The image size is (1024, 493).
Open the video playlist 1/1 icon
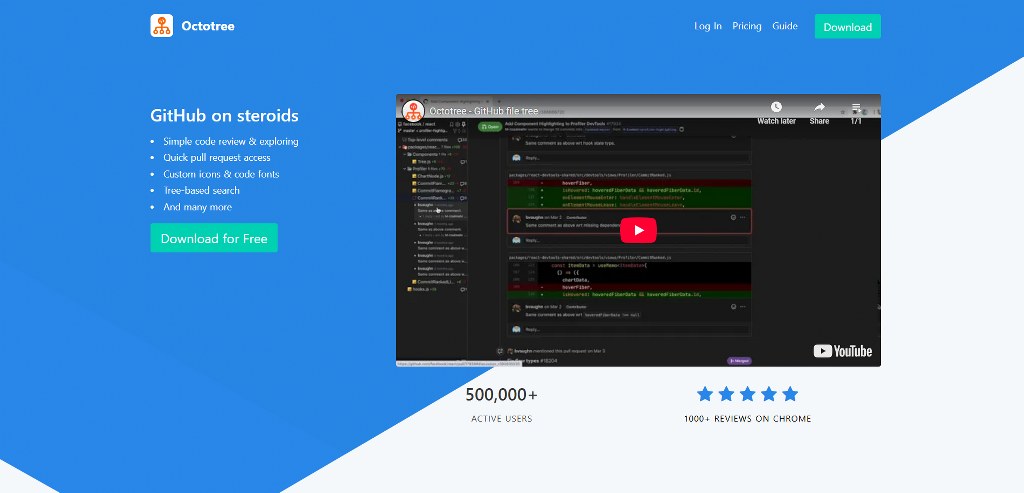[x=856, y=107]
